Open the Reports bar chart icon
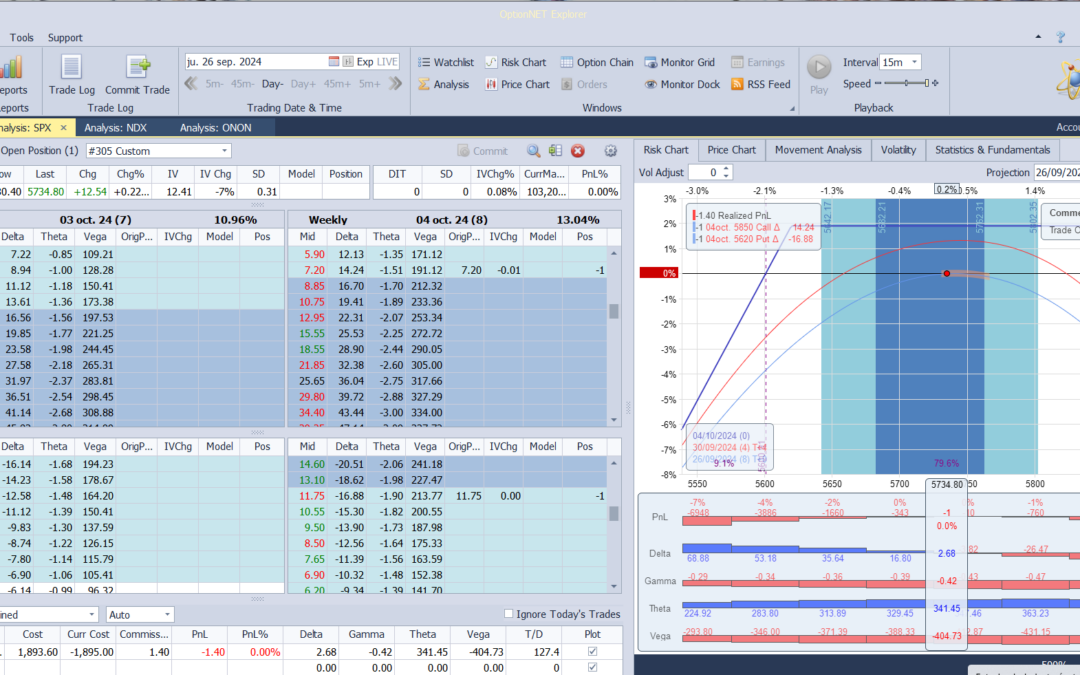This screenshot has width=1080, height=675. tap(11, 68)
